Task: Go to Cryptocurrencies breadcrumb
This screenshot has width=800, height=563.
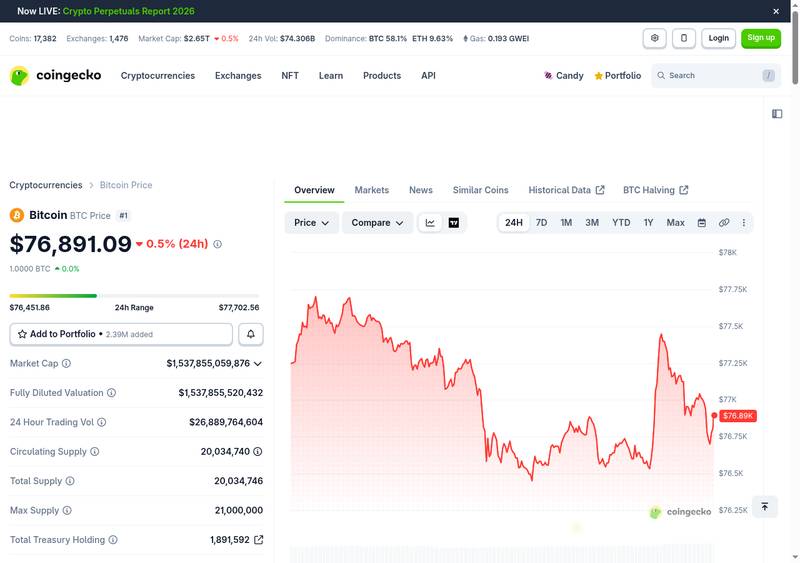Action: pyautogui.click(x=46, y=185)
